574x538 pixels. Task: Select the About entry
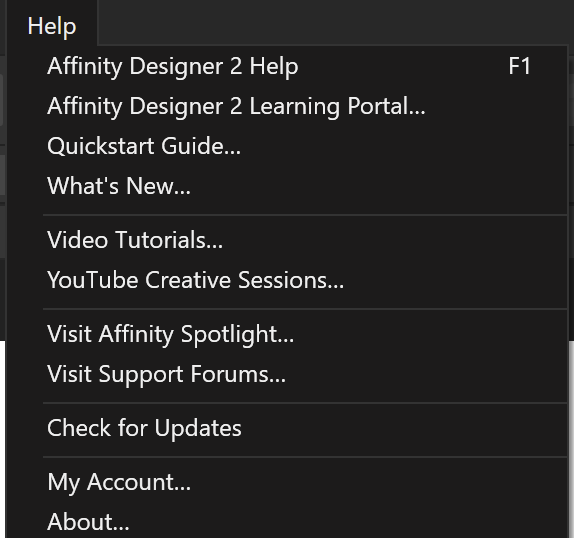click(287, 522)
